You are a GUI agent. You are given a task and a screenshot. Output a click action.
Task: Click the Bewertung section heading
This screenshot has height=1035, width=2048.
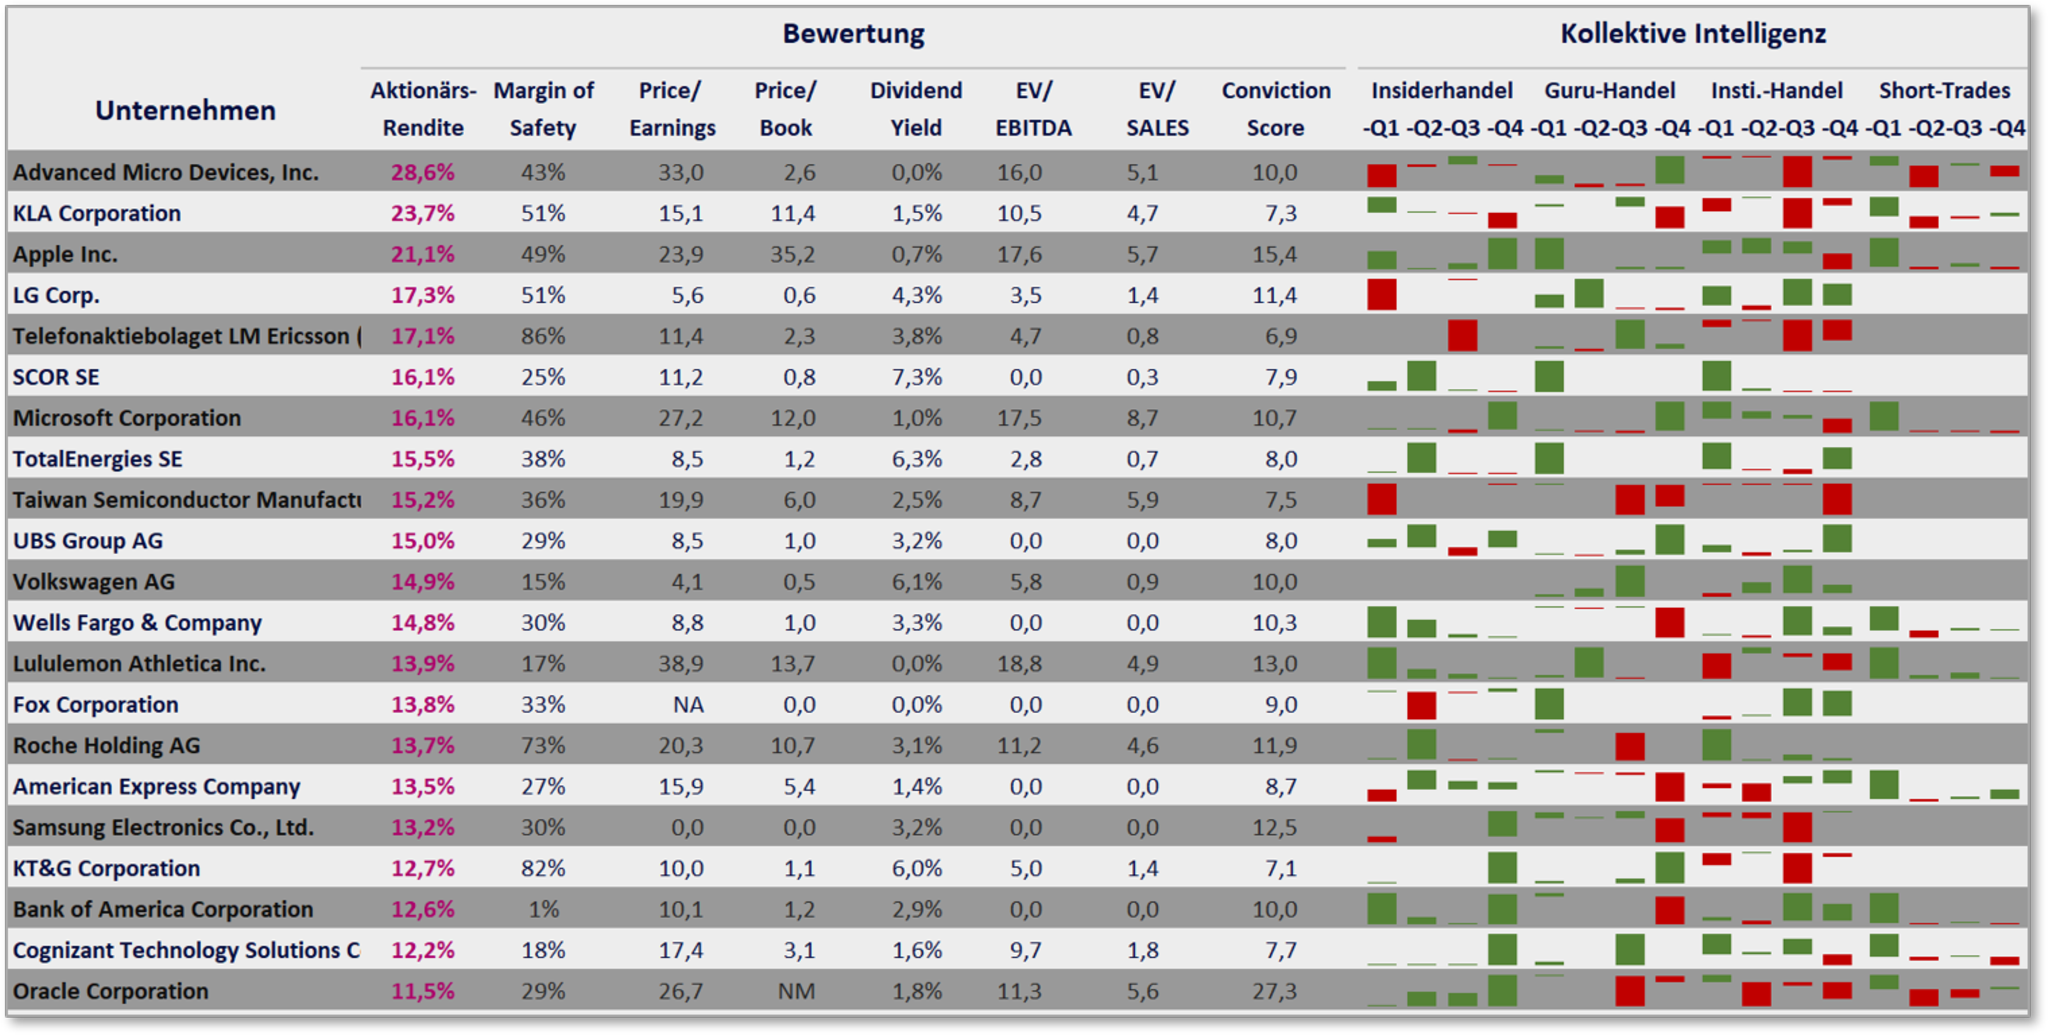click(x=853, y=34)
